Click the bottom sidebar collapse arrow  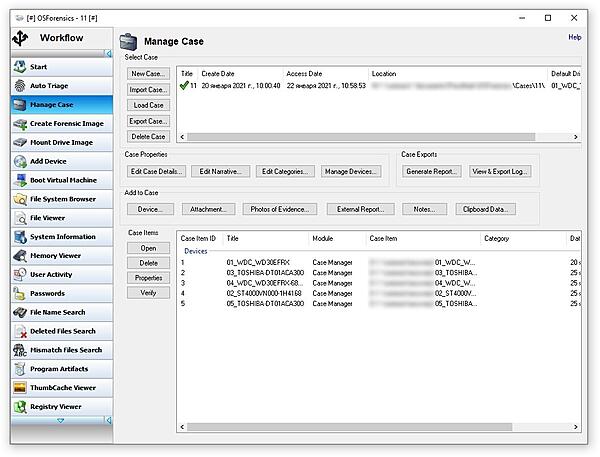[109, 420]
